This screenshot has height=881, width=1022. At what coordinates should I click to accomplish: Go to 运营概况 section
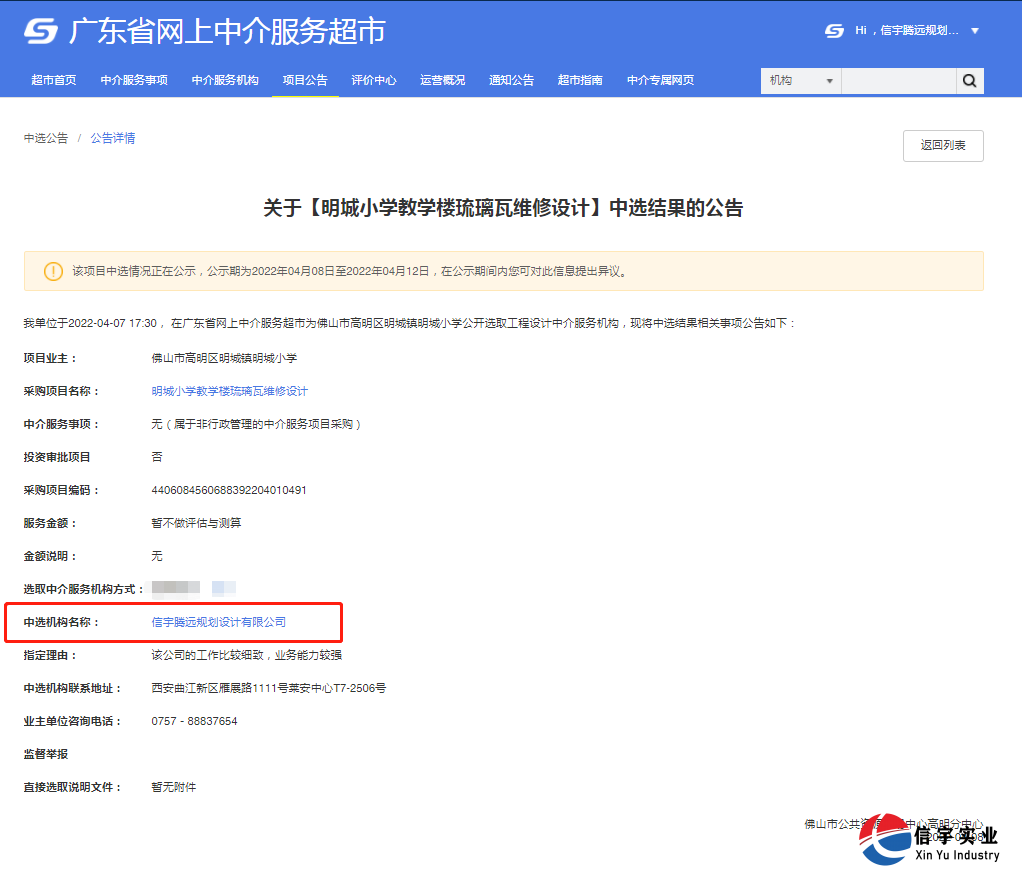point(442,80)
